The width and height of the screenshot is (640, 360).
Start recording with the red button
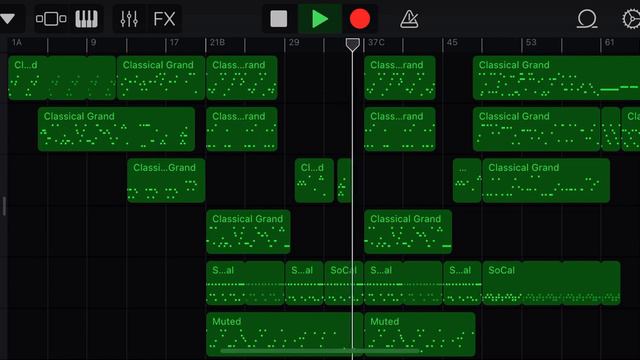tap(360, 19)
